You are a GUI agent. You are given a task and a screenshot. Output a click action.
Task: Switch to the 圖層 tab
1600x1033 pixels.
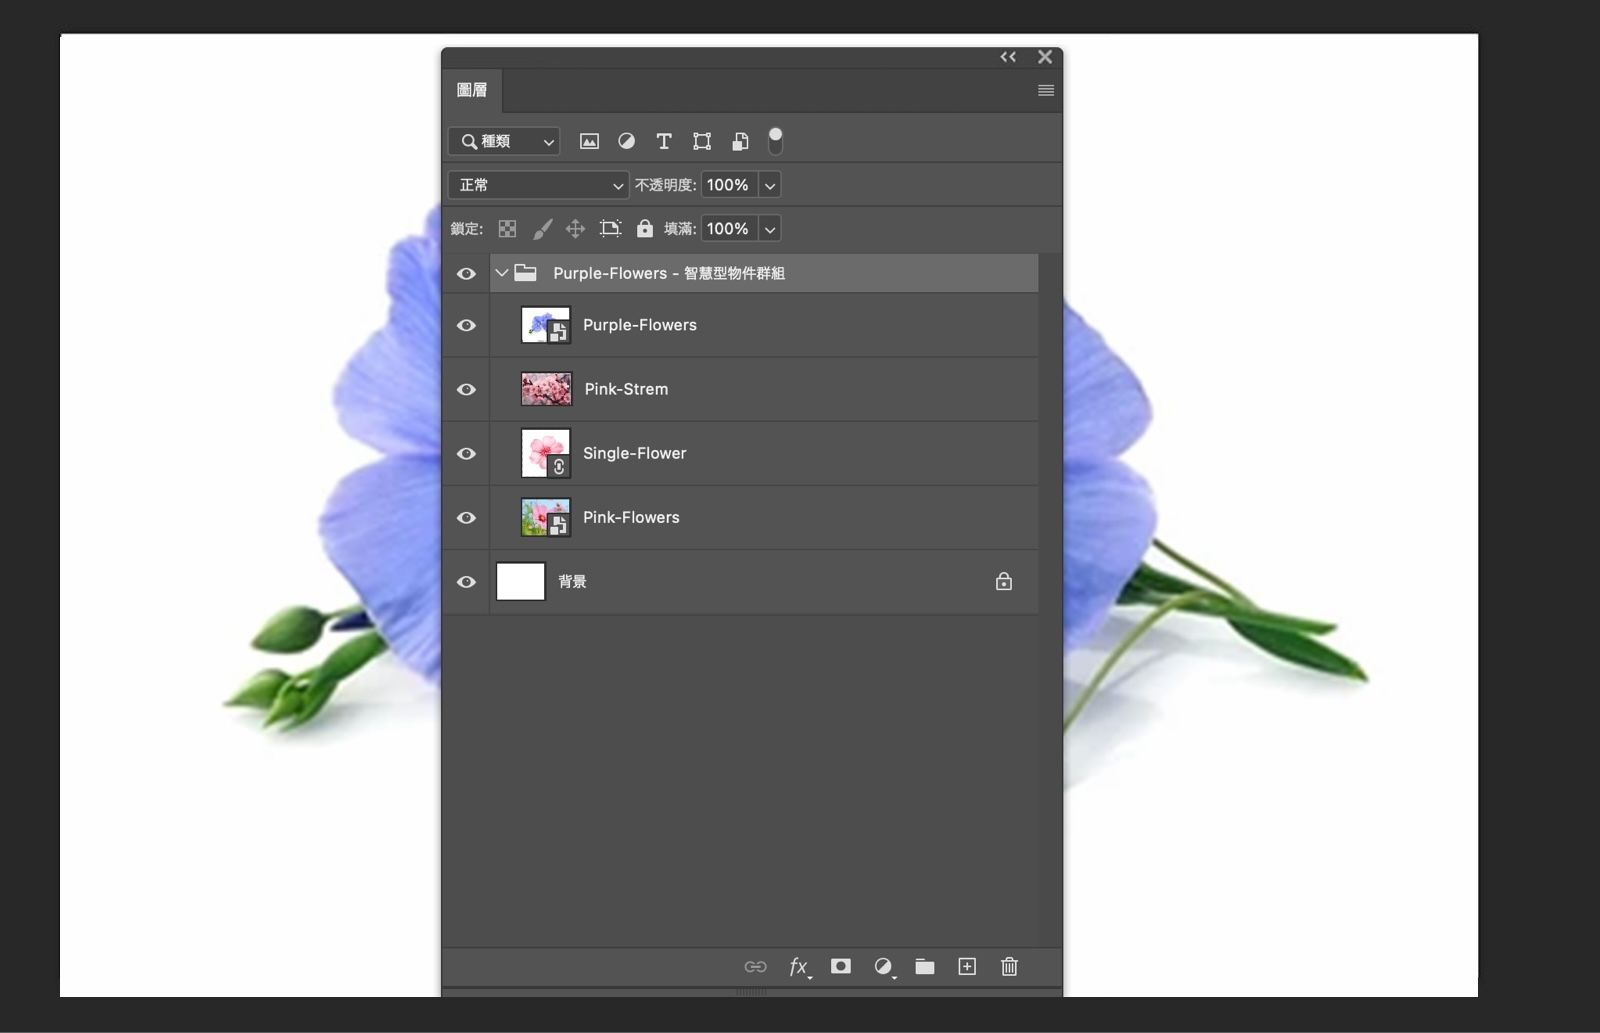point(472,90)
